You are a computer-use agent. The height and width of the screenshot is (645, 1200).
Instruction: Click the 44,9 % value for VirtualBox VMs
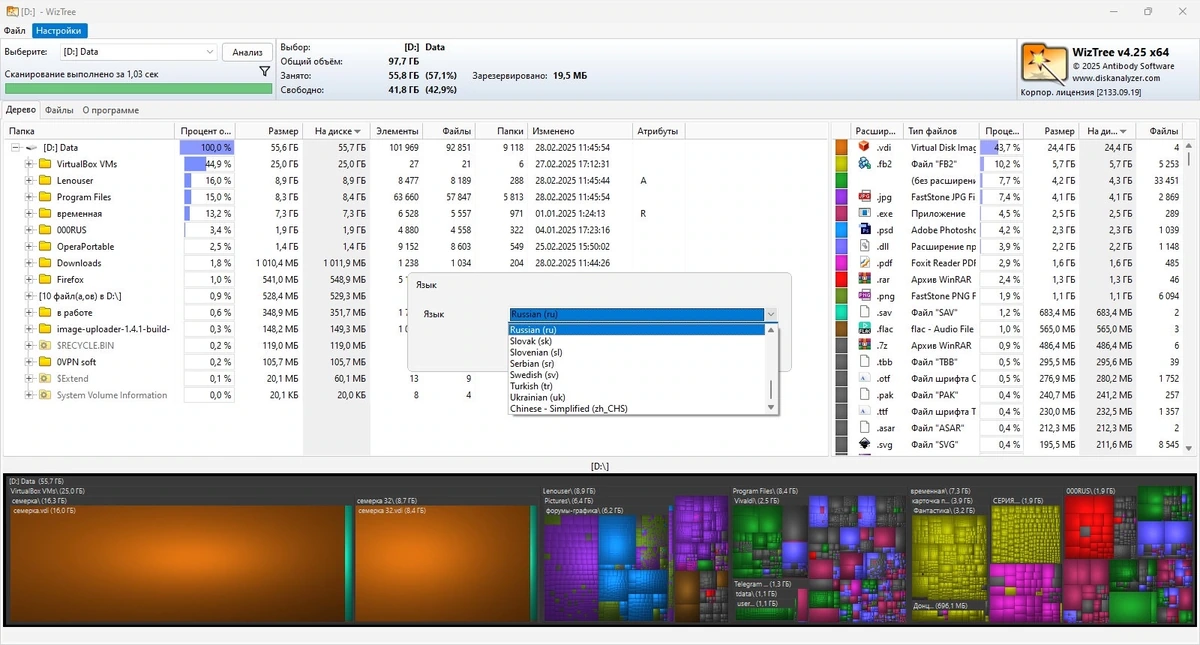click(x=219, y=164)
